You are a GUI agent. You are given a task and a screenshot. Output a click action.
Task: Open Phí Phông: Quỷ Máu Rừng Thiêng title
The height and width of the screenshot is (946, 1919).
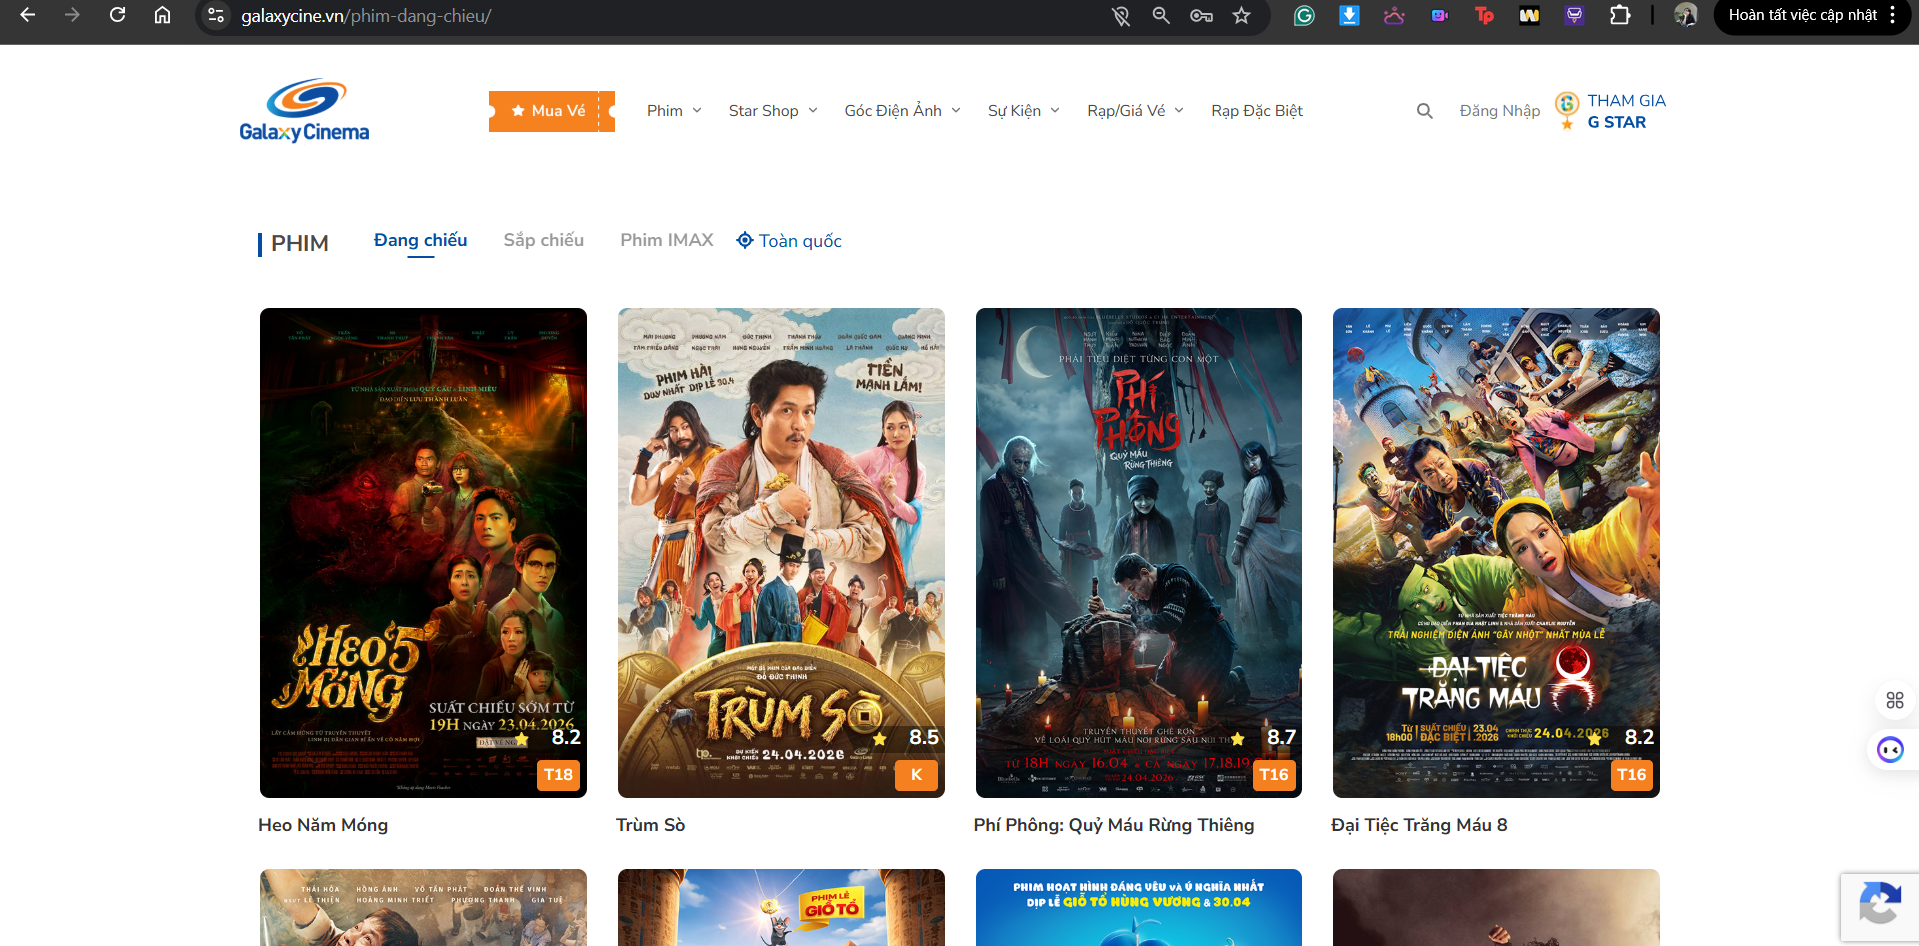1114,825
